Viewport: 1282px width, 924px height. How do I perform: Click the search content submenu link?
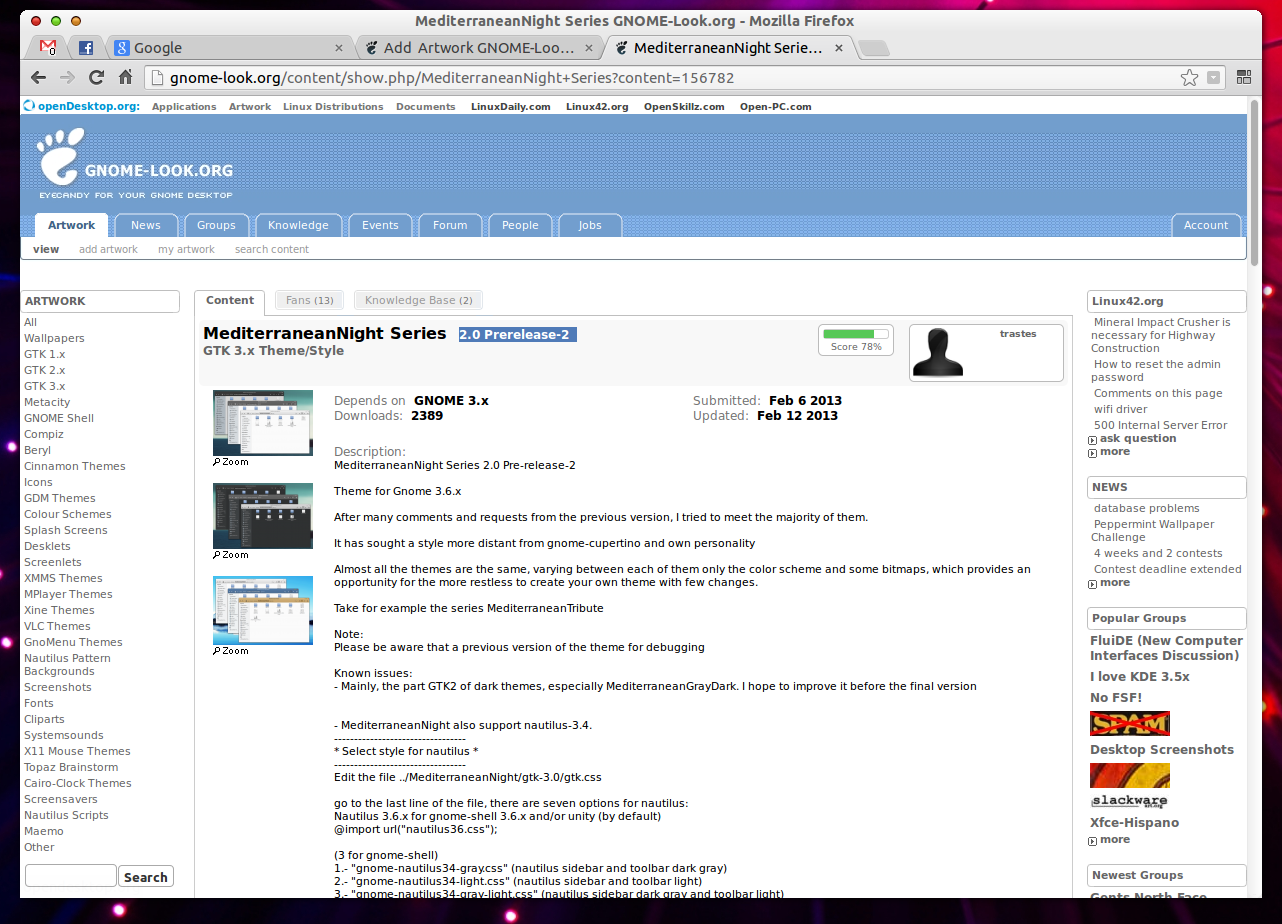[x=272, y=250]
